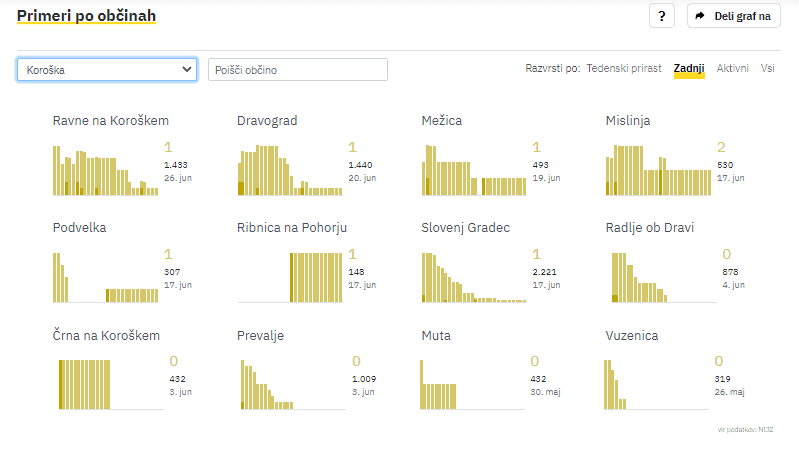Select the Zadnji sort option
The height and width of the screenshot is (453, 799).
tap(689, 68)
